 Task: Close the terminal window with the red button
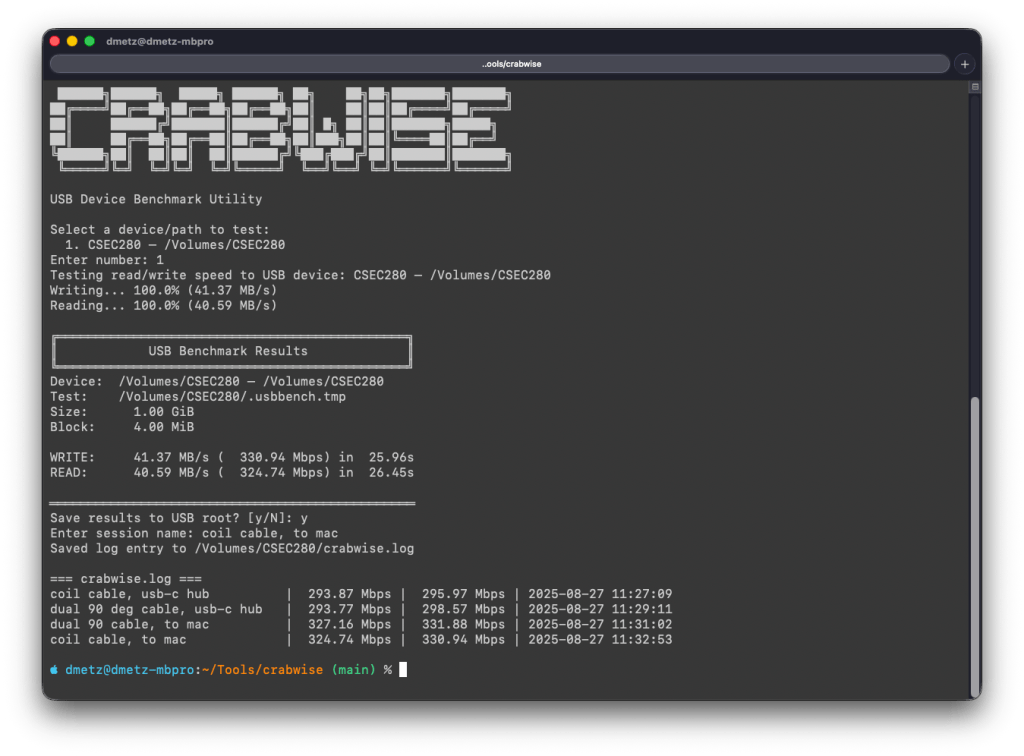tap(55, 41)
